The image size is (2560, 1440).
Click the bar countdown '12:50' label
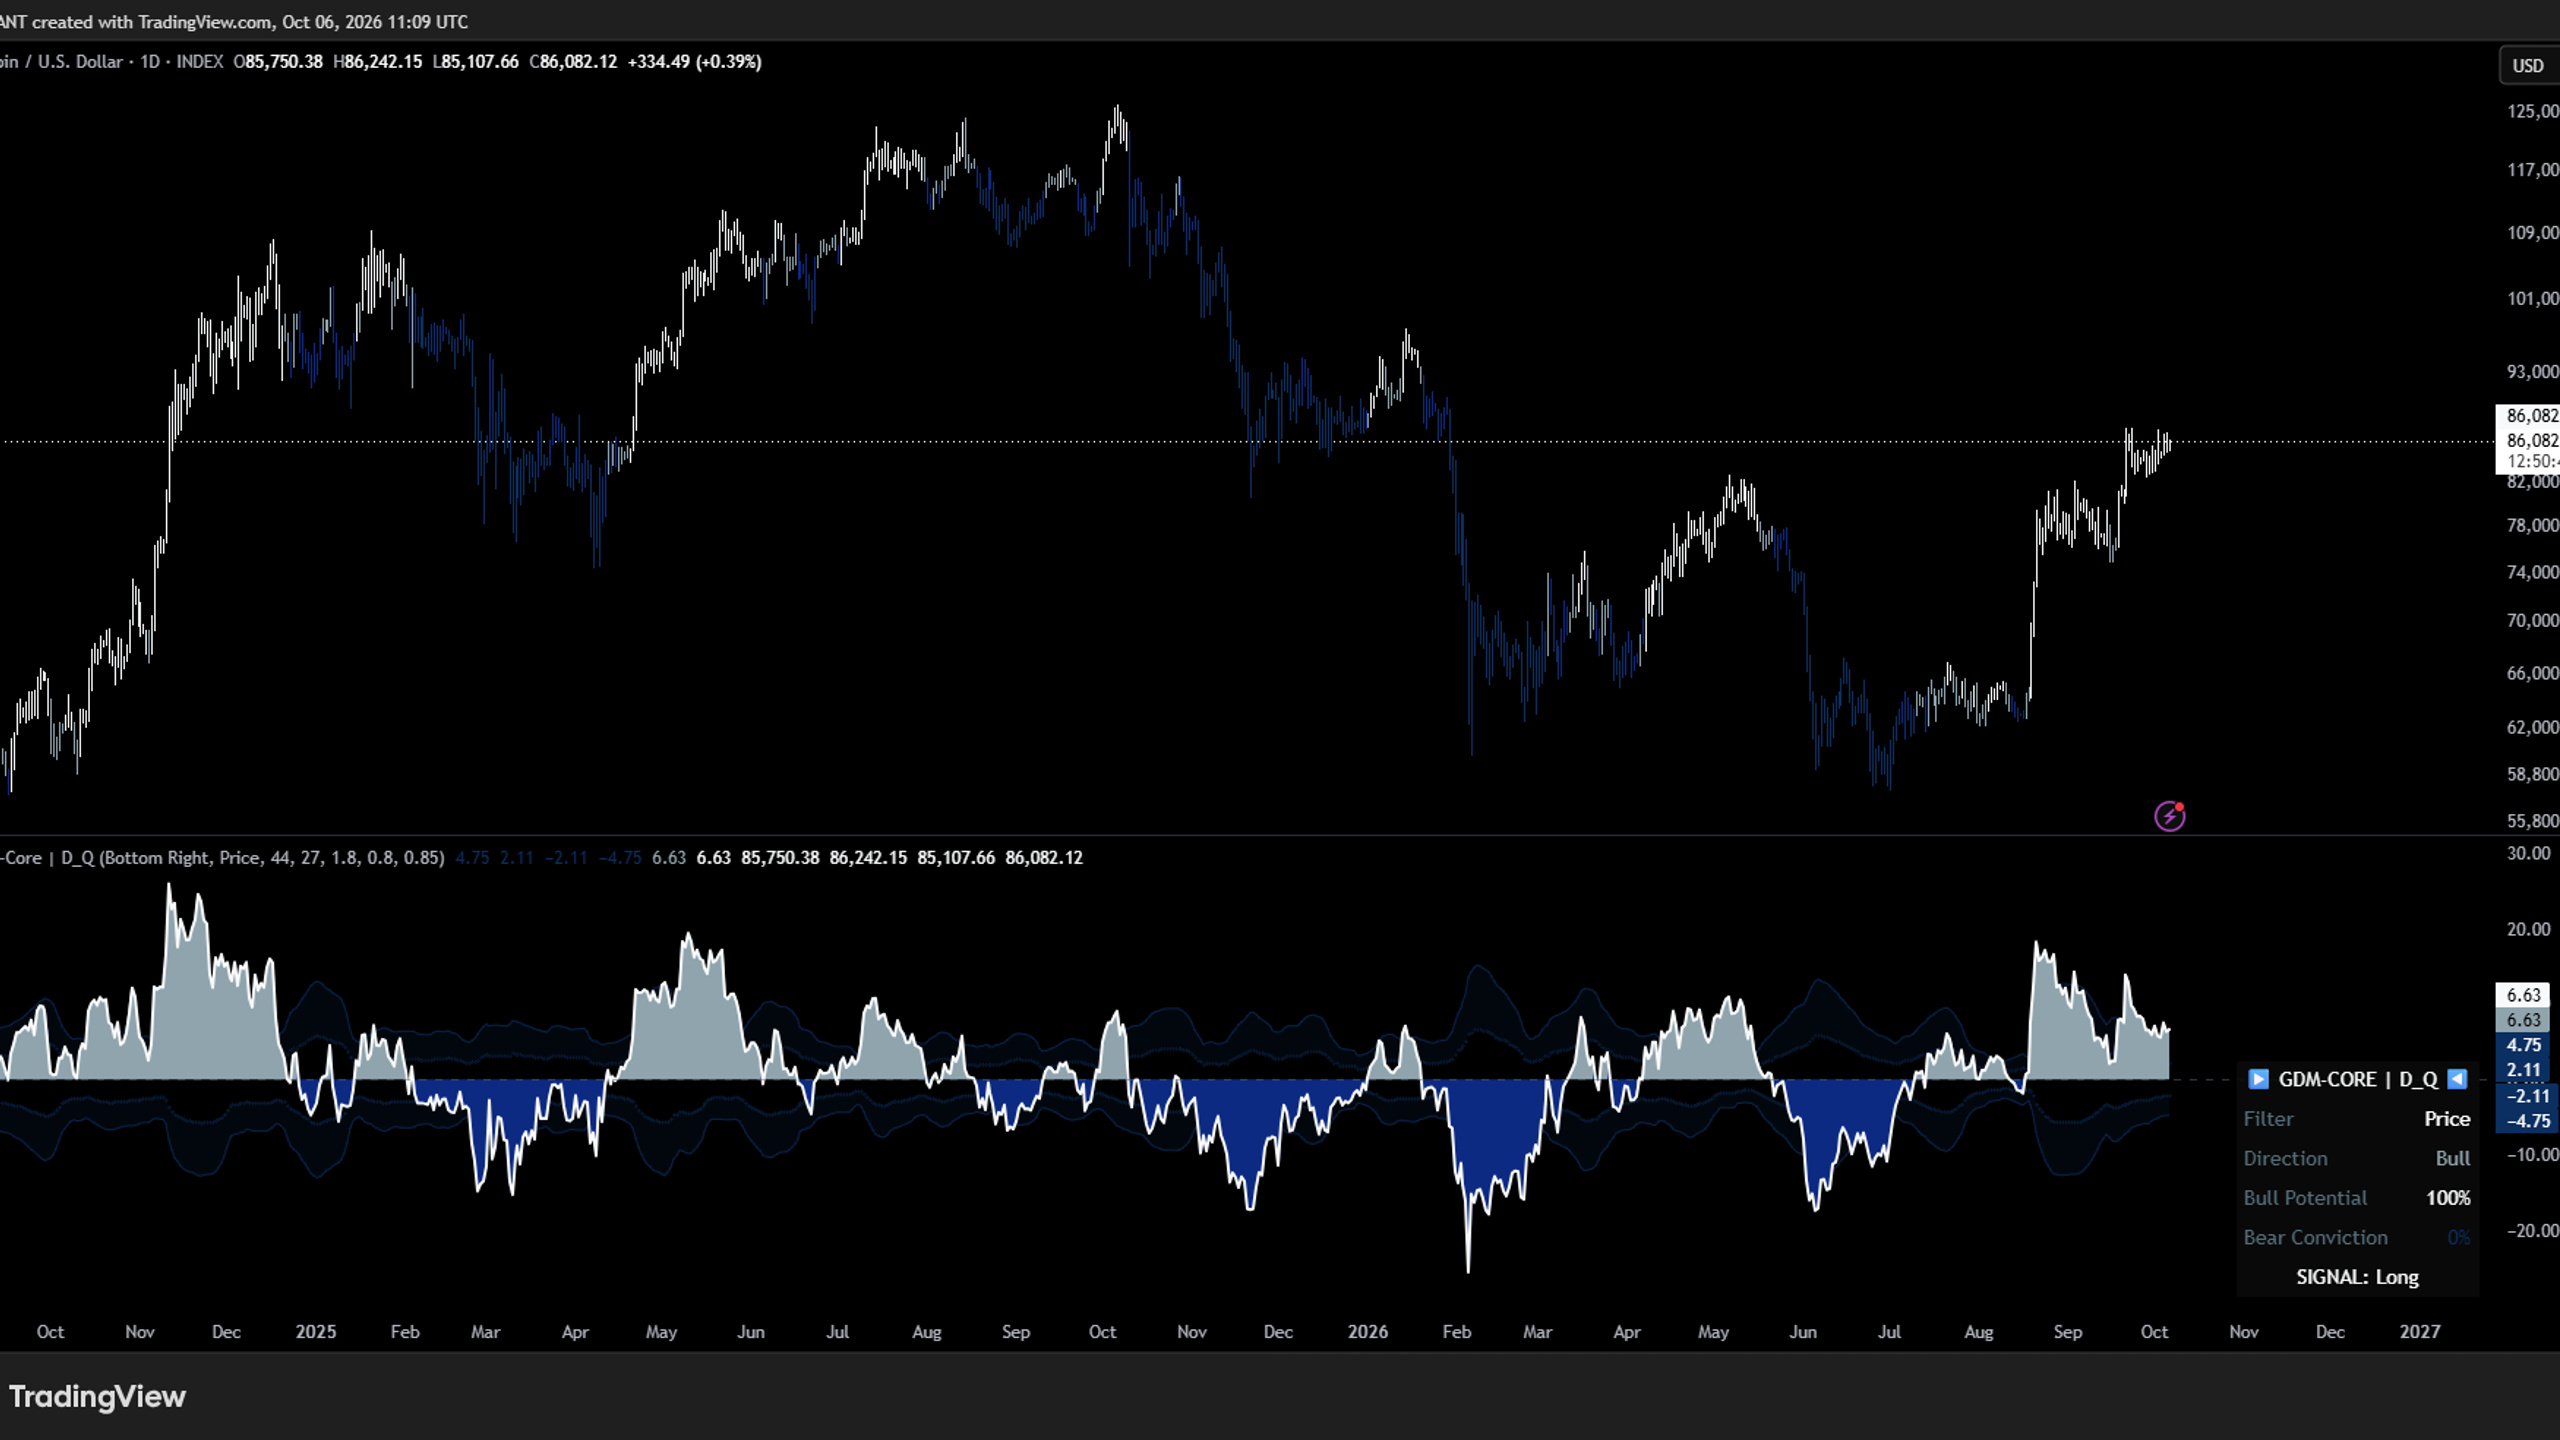(2532, 461)
